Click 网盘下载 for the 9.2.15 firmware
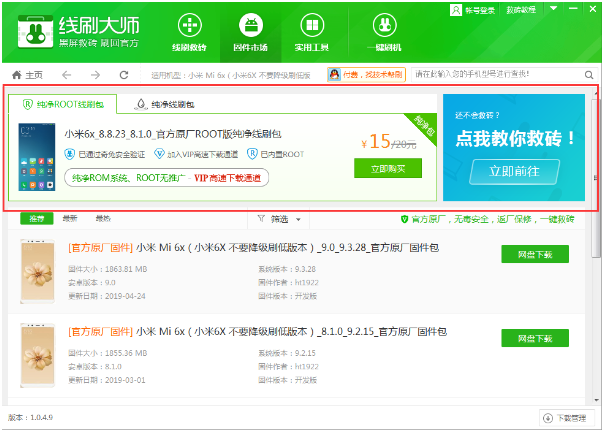 click(535, 338)
